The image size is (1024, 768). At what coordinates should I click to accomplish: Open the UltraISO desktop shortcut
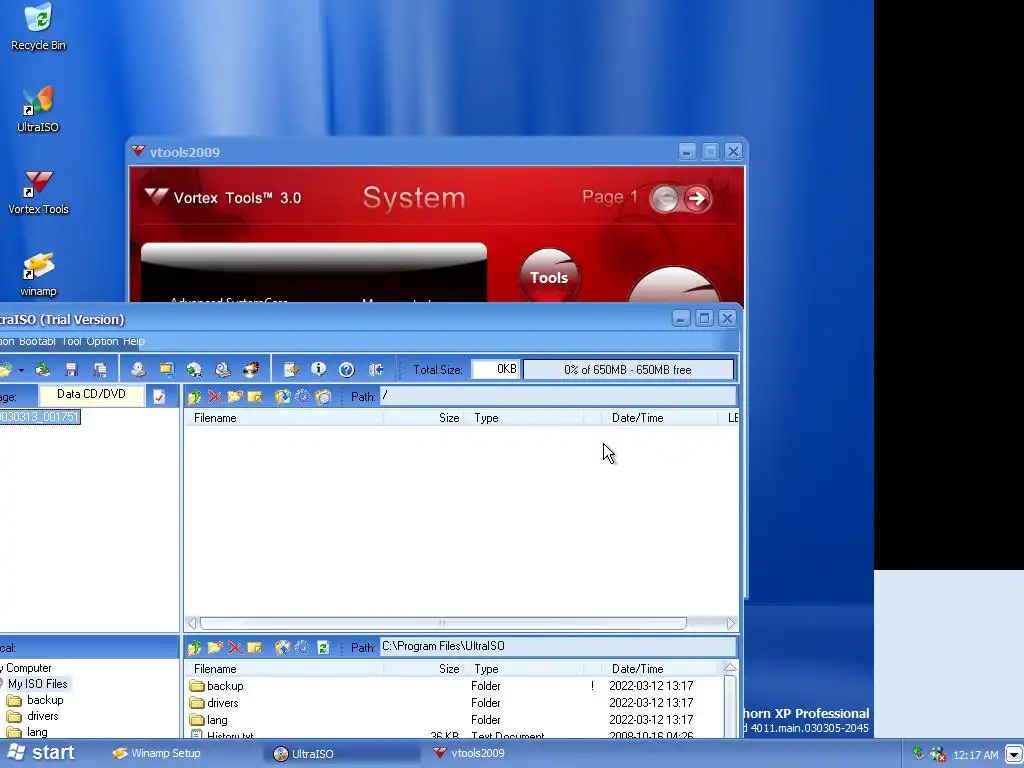[38, 110]
